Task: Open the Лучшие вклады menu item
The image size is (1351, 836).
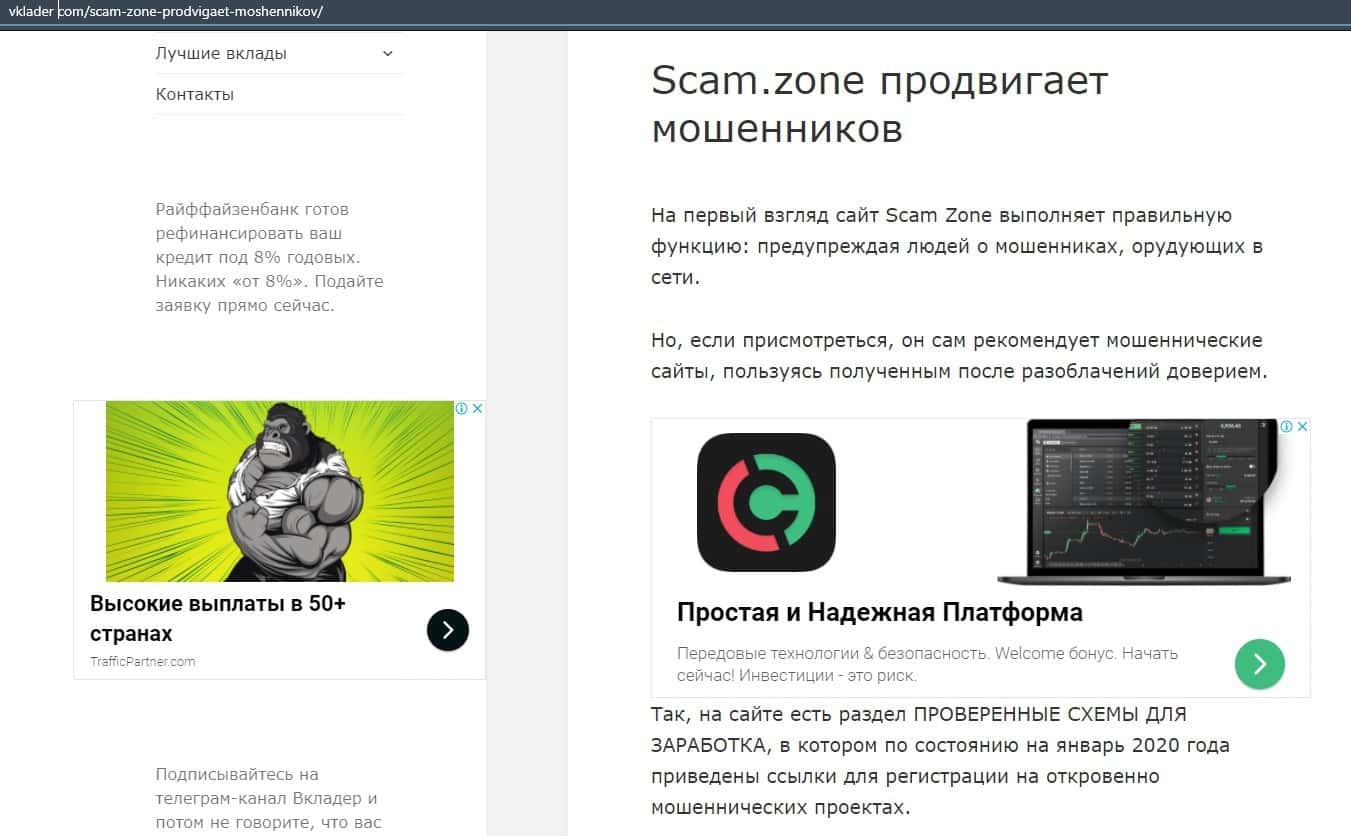Action: point(221,54)
